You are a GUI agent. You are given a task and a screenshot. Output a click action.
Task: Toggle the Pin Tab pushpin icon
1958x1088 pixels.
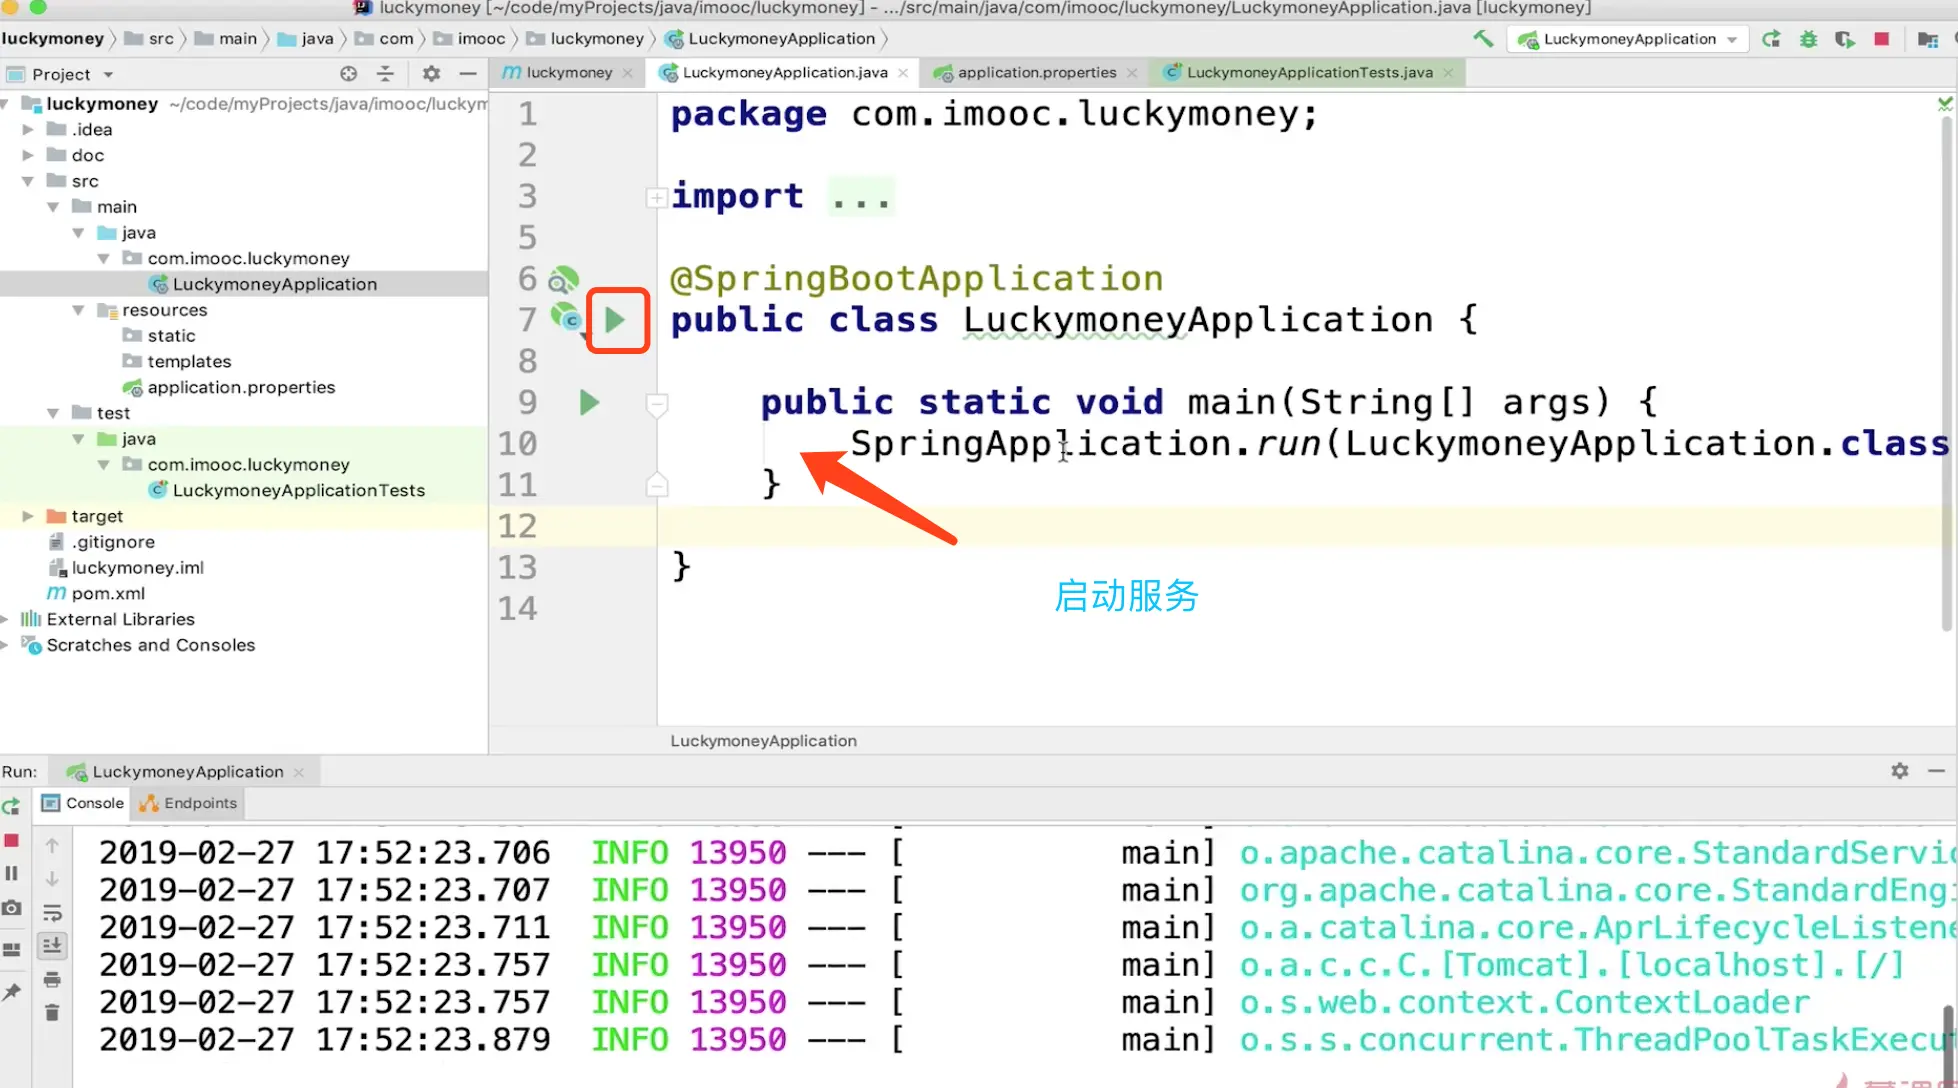[12, 992]
